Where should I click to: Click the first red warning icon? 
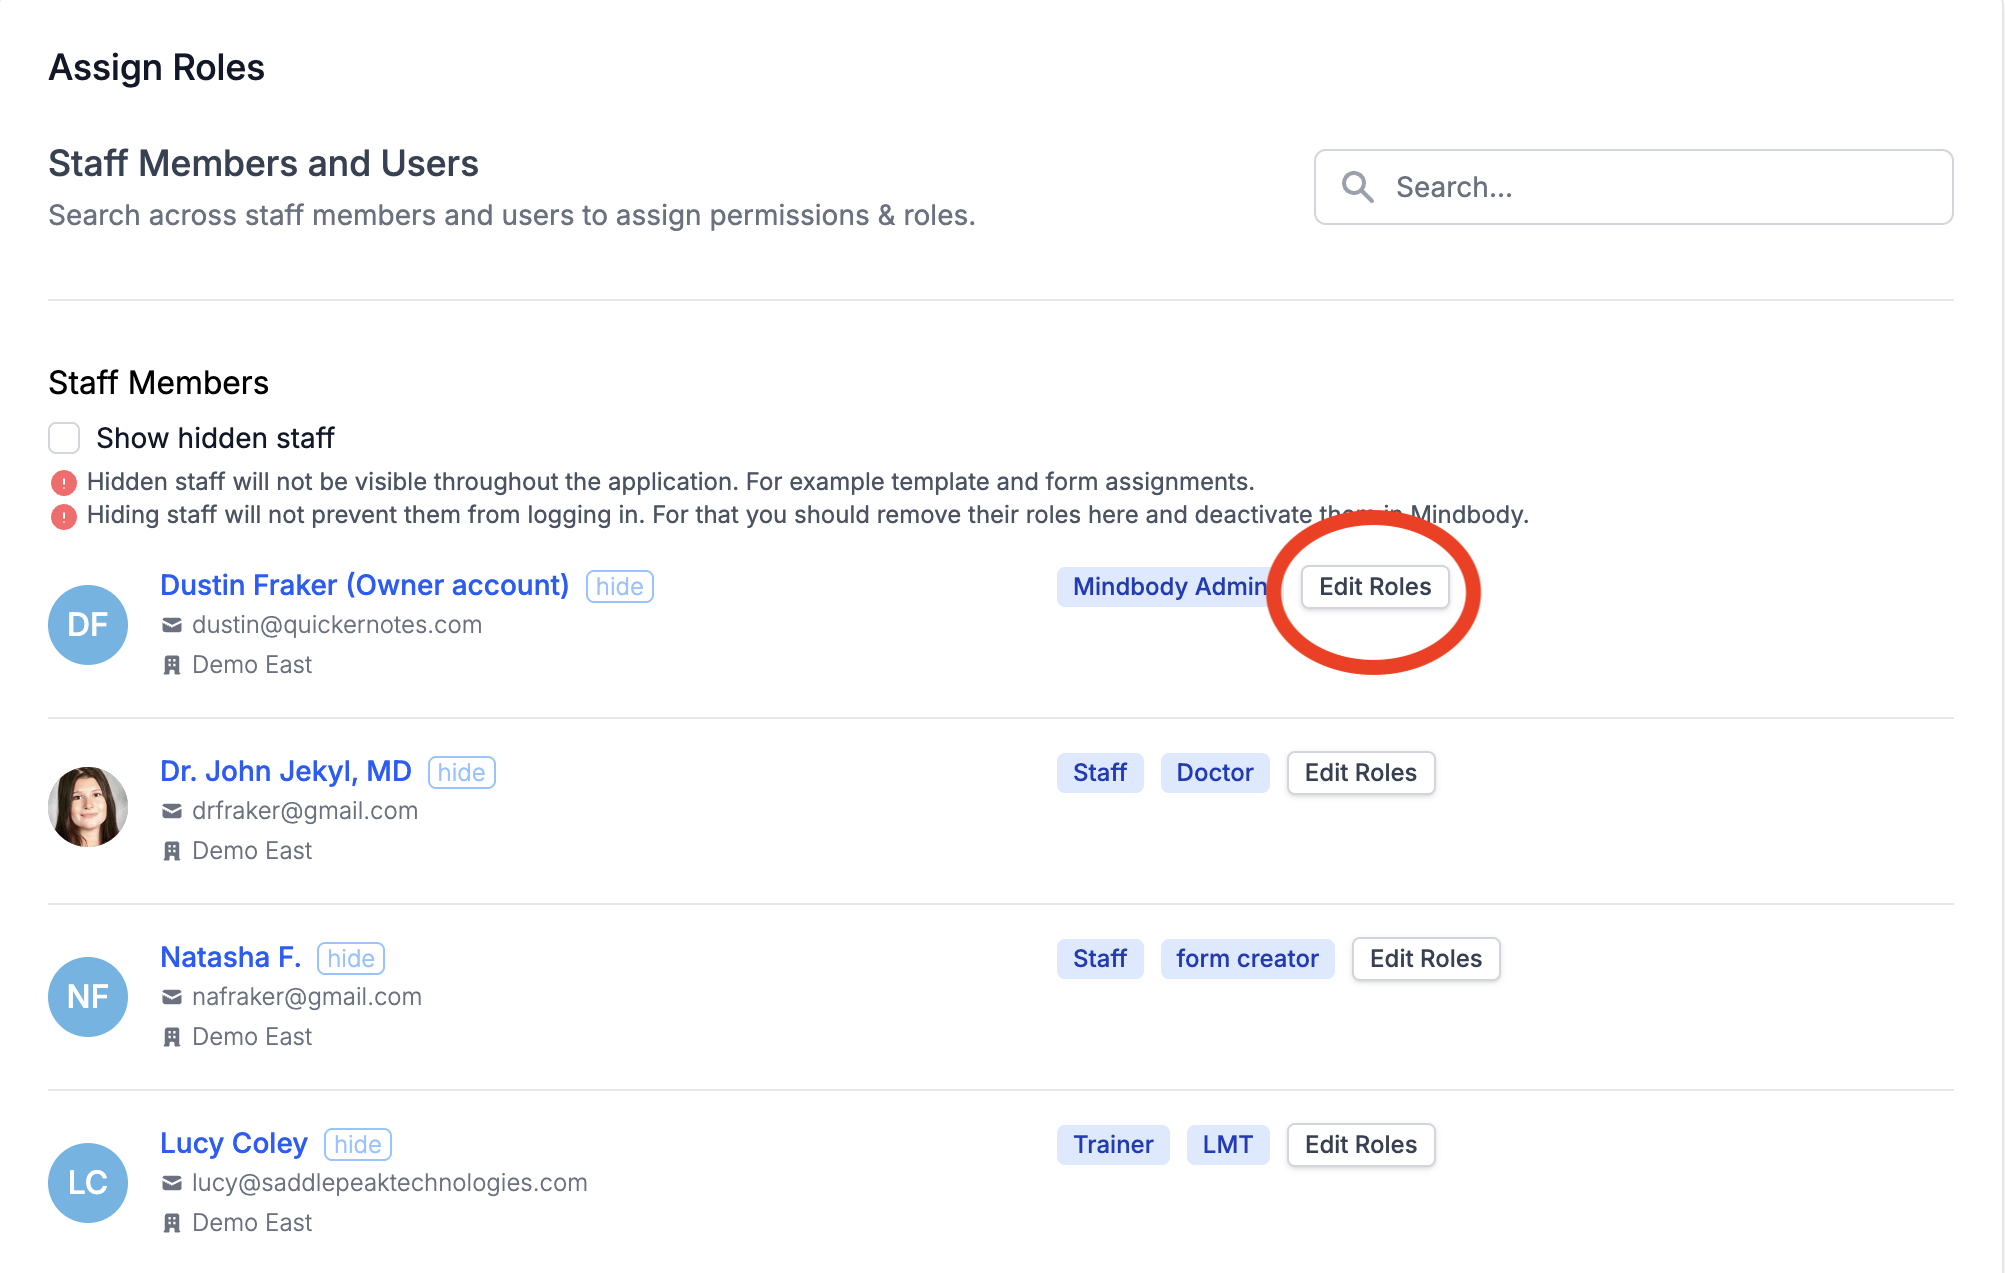pos(64,483)
